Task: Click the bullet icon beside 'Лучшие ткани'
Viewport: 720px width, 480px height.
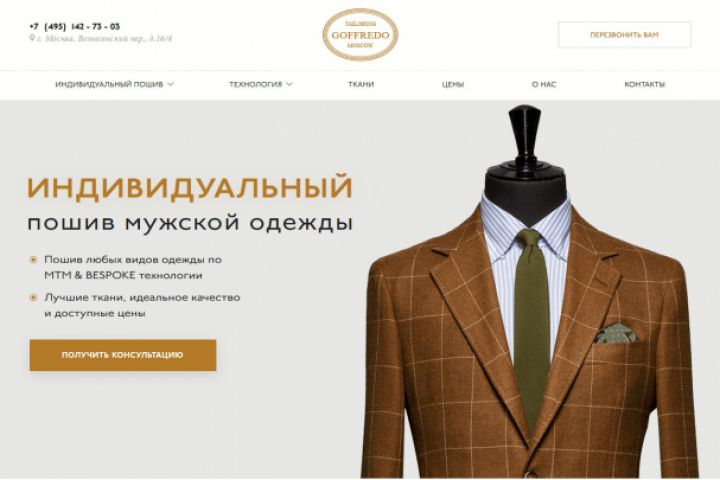Action: tap(33, 298)
